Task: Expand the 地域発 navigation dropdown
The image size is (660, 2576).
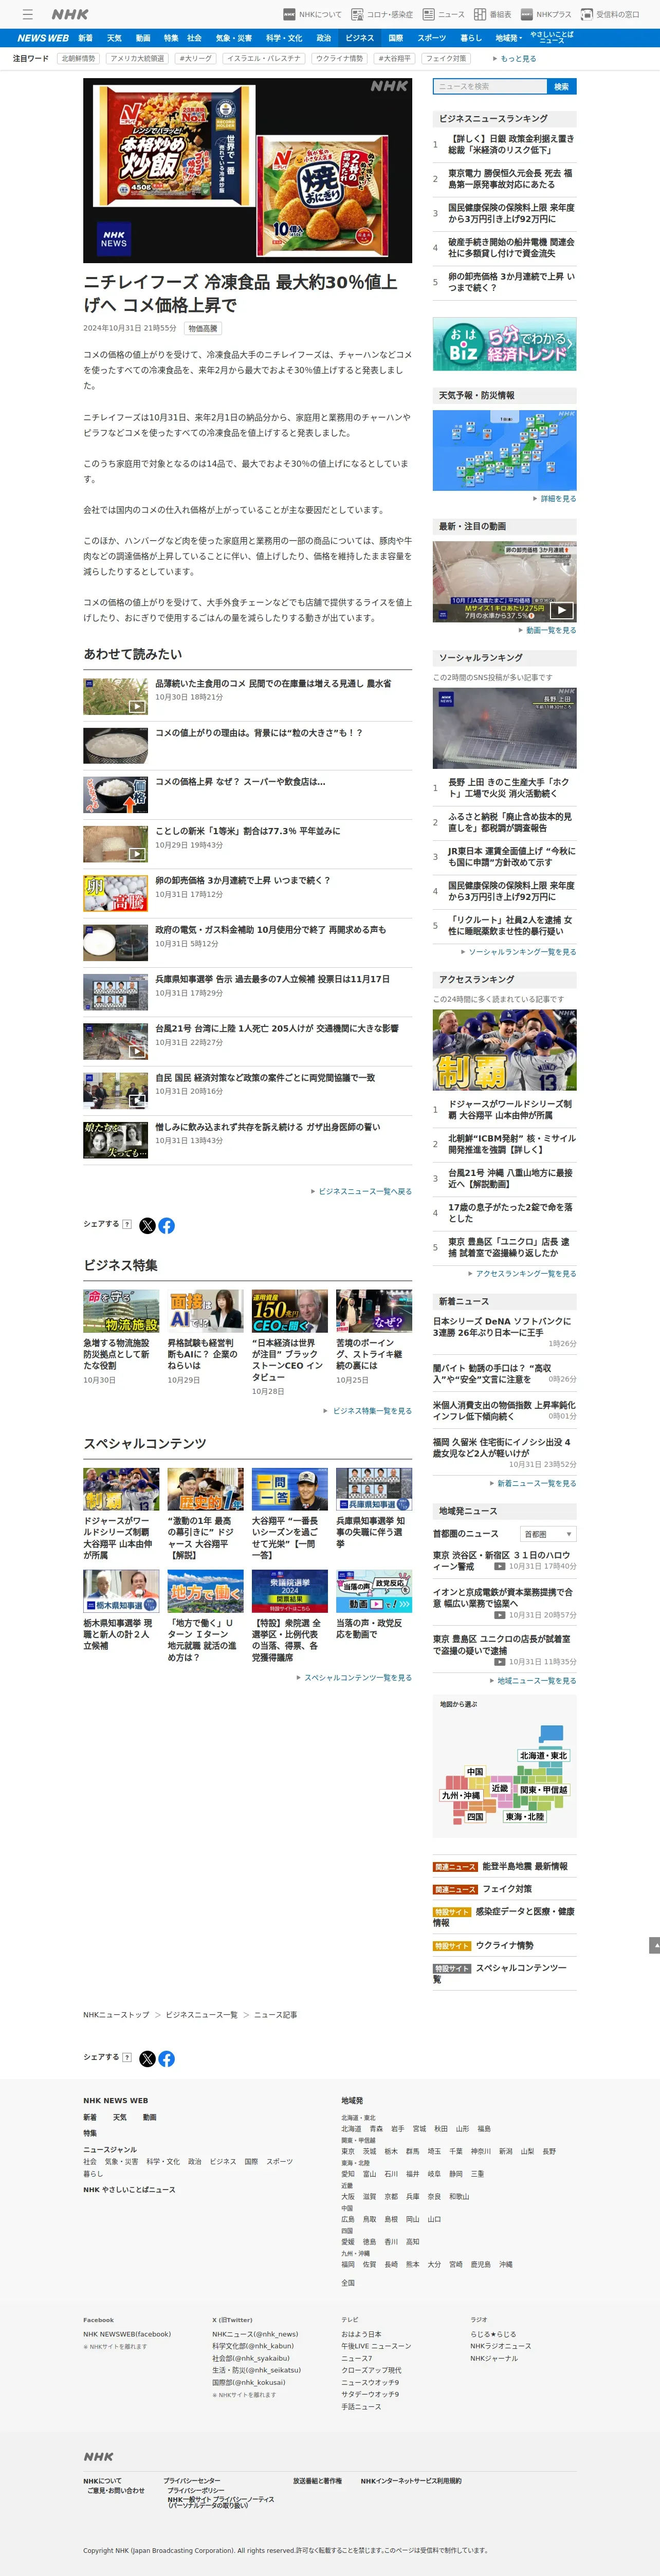Action: 508,38
